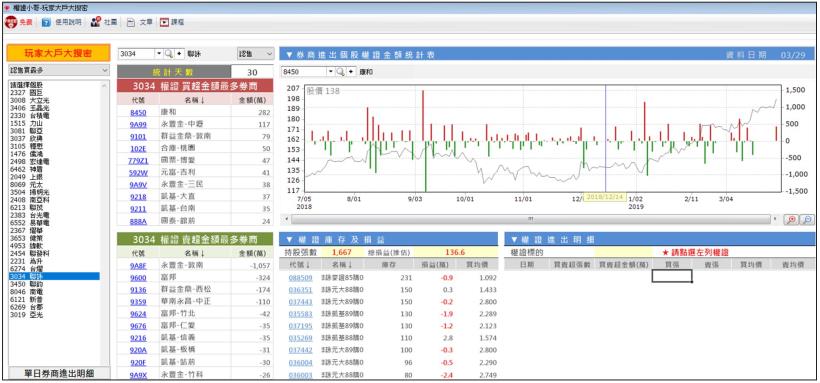Click the plus icon beside the 8450 search

350,72
